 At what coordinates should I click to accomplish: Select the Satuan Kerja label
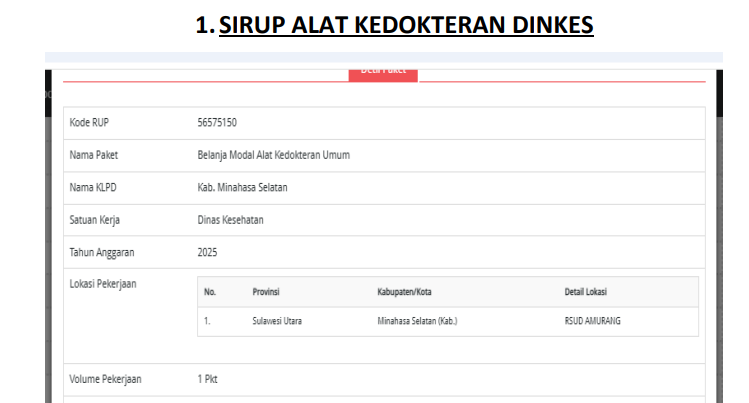point(95,220)
